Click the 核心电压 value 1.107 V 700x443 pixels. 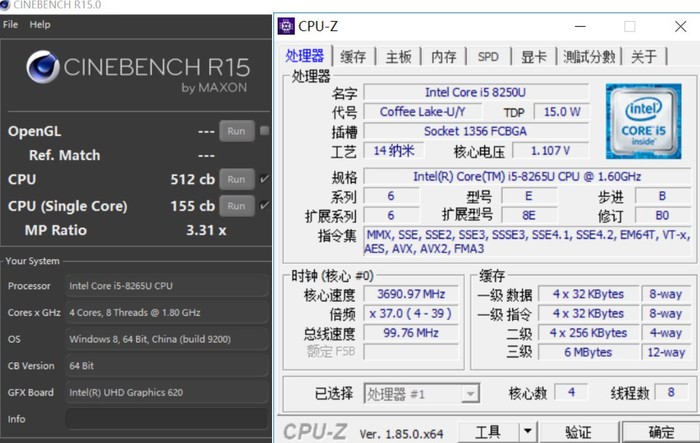tap(550, 150)
